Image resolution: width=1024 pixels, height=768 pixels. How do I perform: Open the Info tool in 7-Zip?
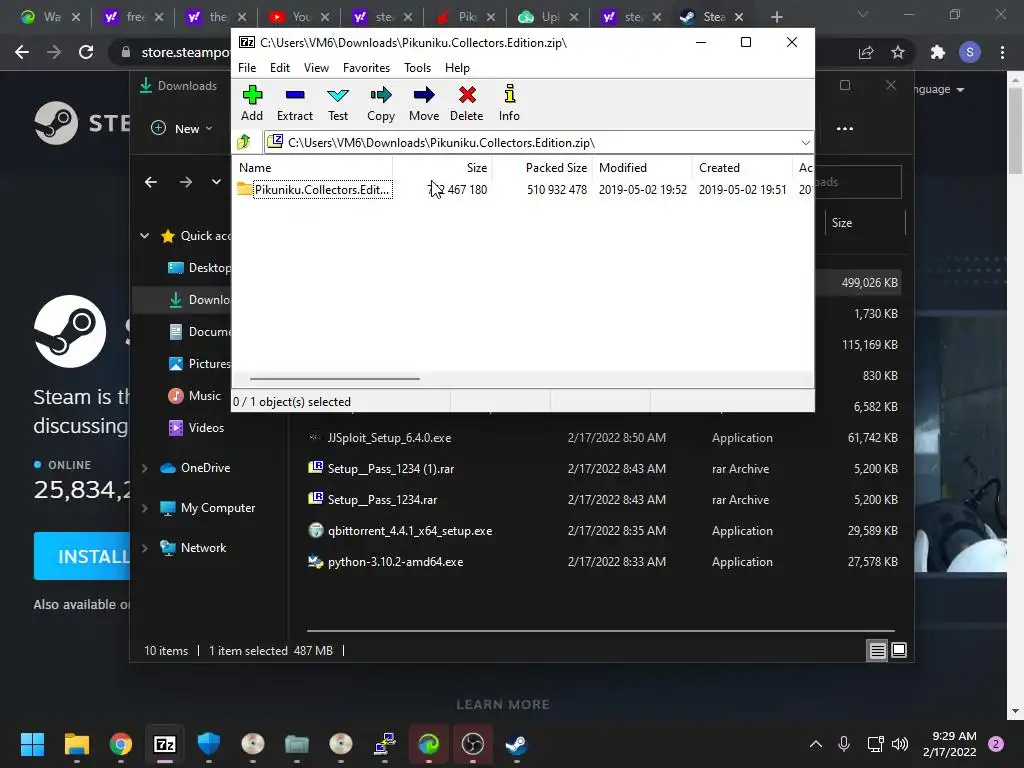coord(509,103)
